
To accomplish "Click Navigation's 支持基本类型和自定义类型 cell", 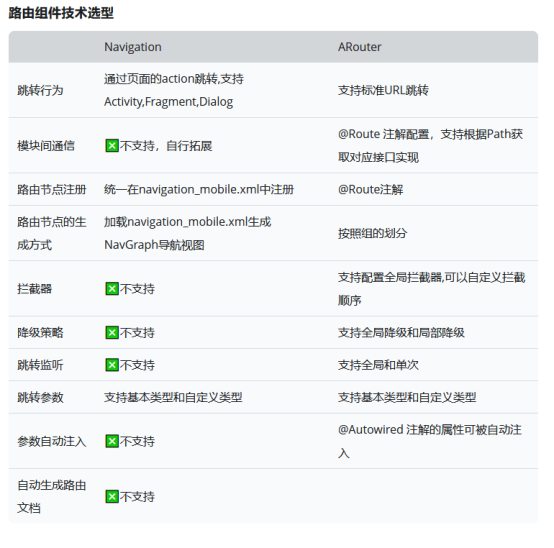I will (173, 397).
